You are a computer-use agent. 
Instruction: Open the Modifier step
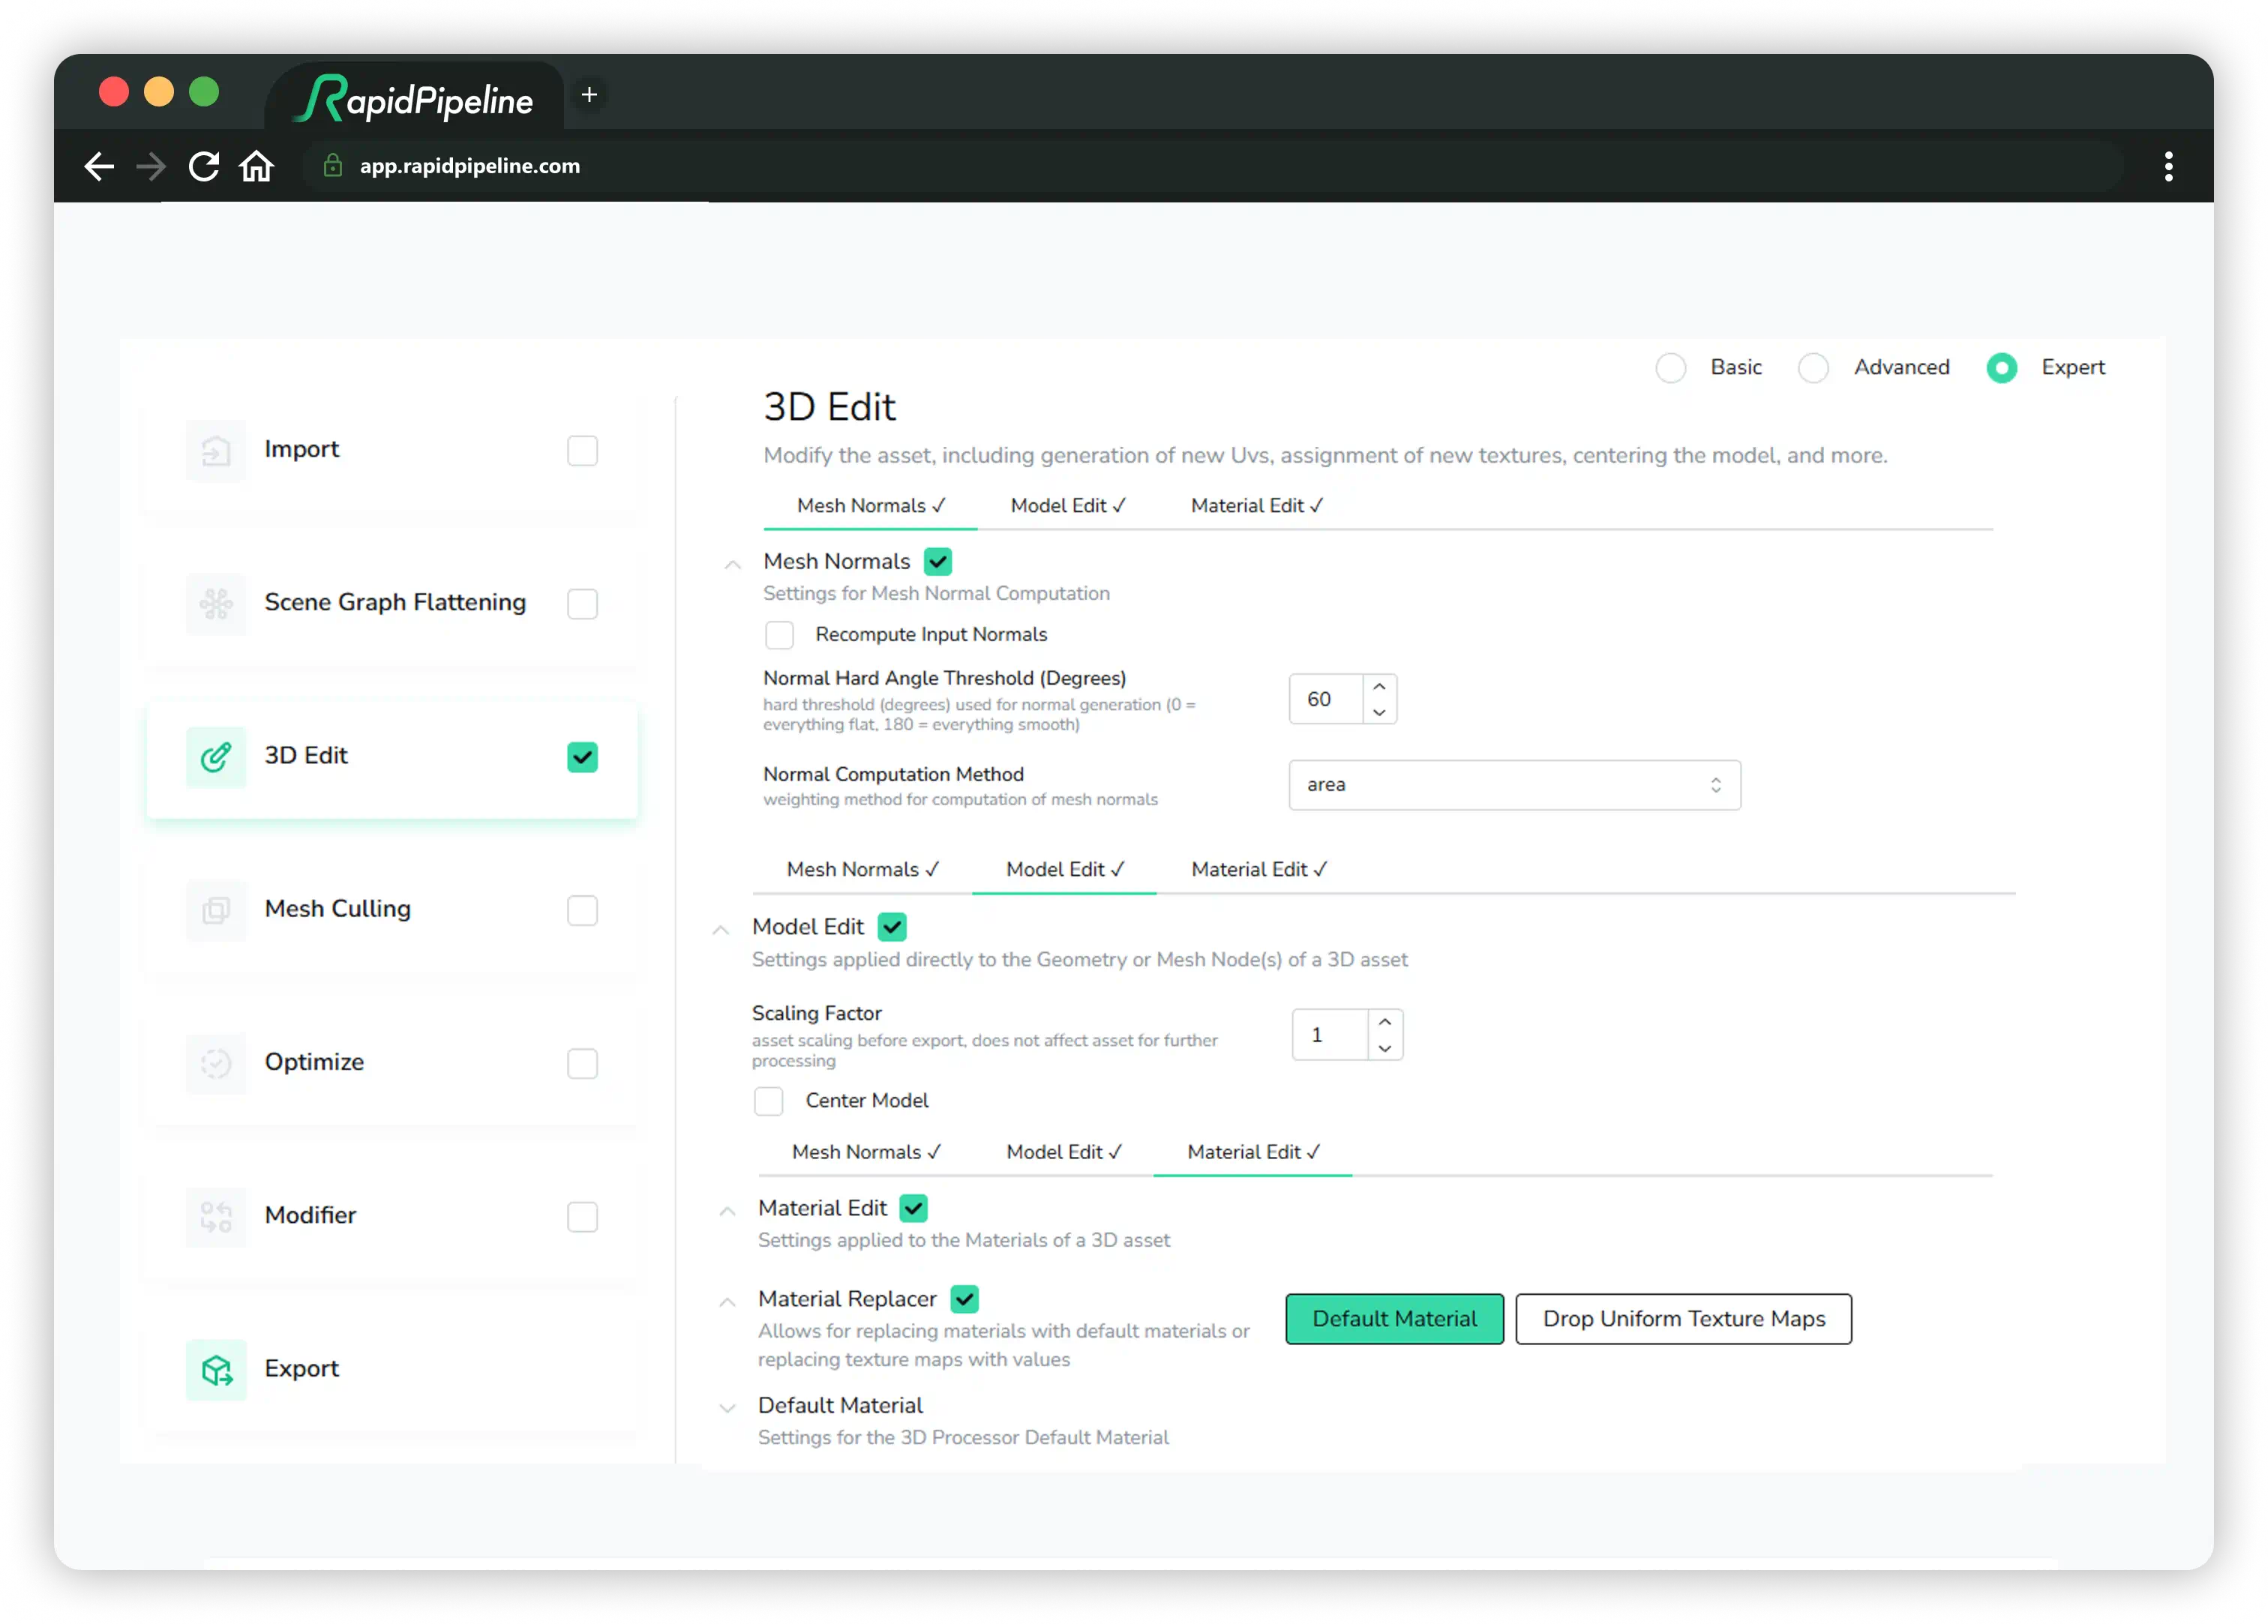(391, 1216)
